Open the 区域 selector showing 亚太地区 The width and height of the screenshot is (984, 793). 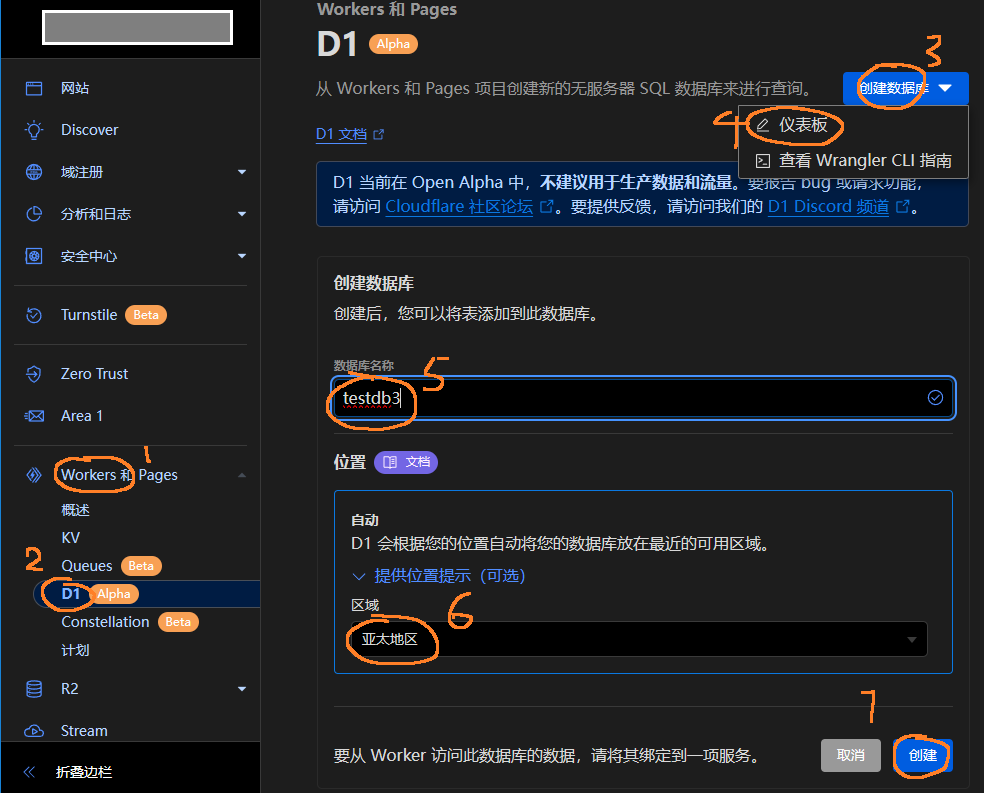(x=640, y=639)
